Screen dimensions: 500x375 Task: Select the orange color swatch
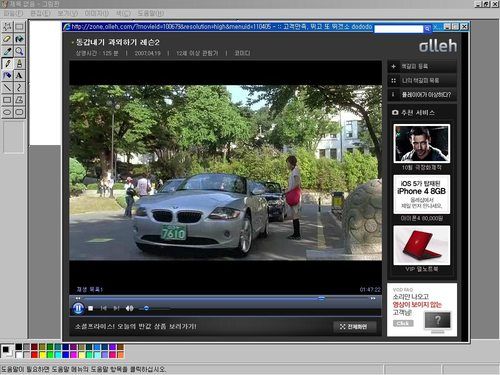tap(120, 355)
